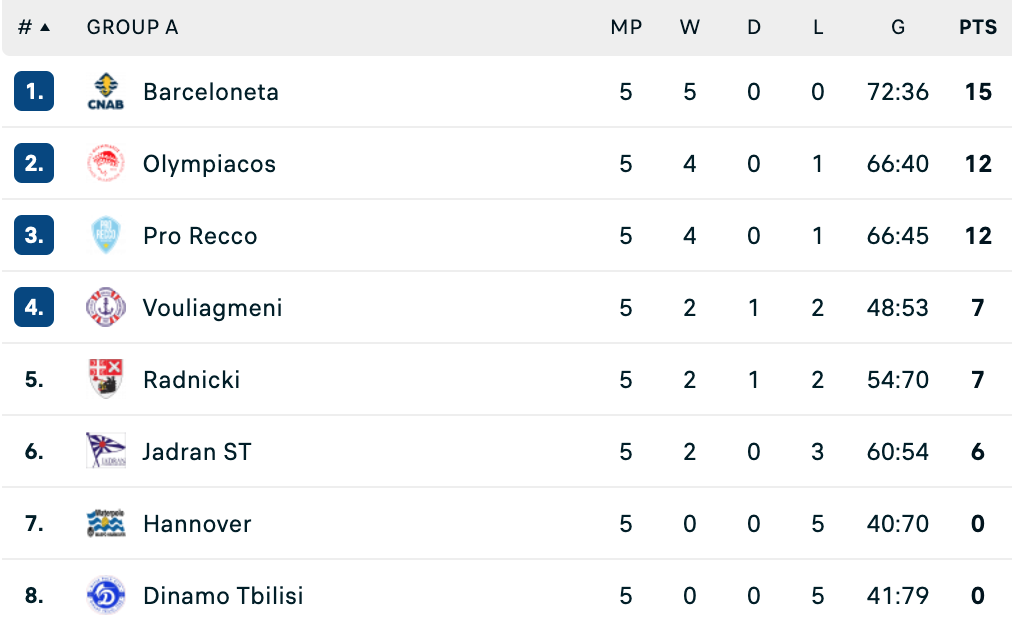Image resolution: width=1012 pixels, height=630 pixels.
Task: Sort by the G goals column
Action: 898,27
